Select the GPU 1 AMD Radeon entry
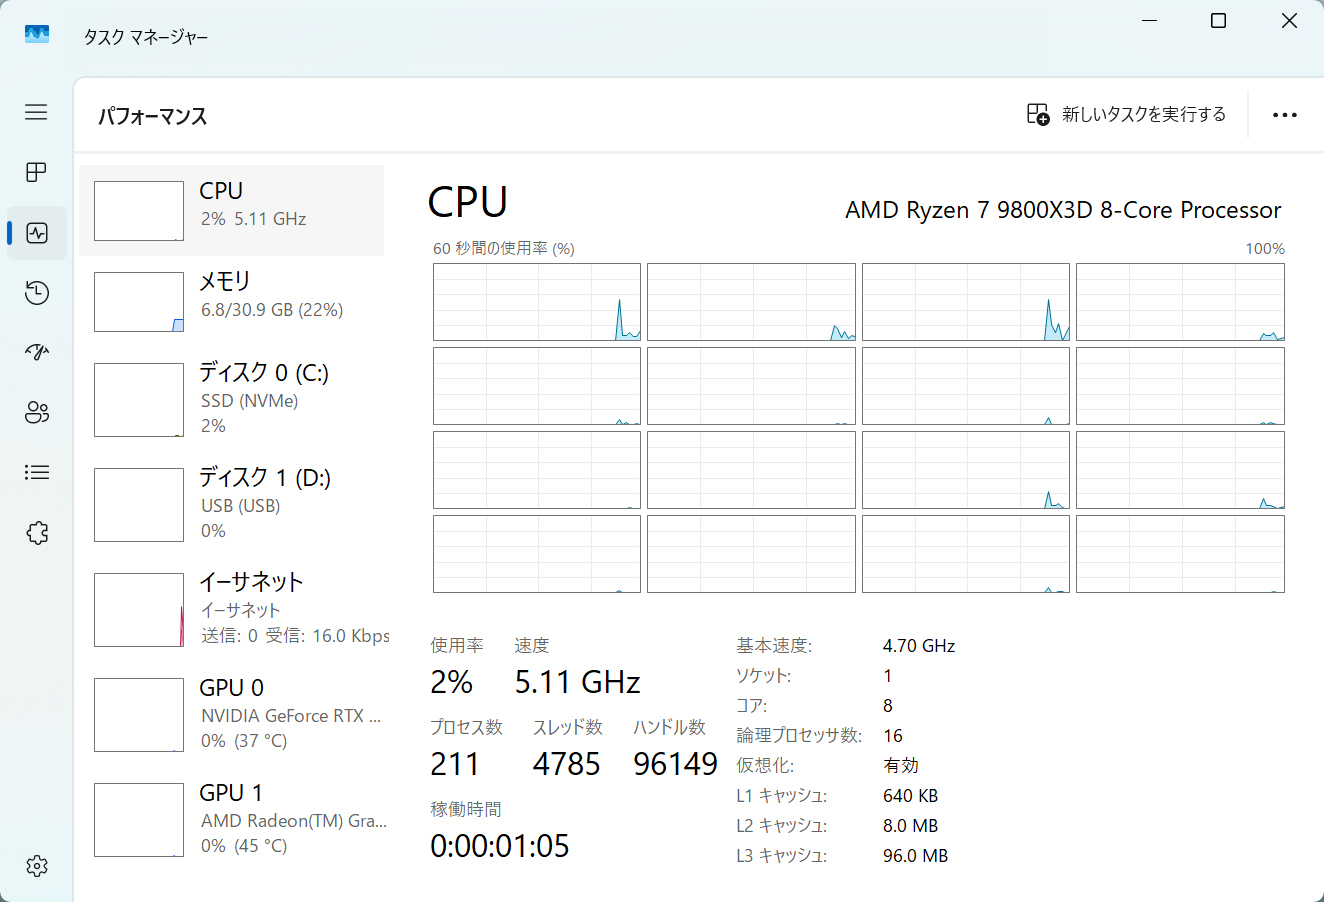The width and height of the screenshot is (1324, 902). click(x=231, y=819)
